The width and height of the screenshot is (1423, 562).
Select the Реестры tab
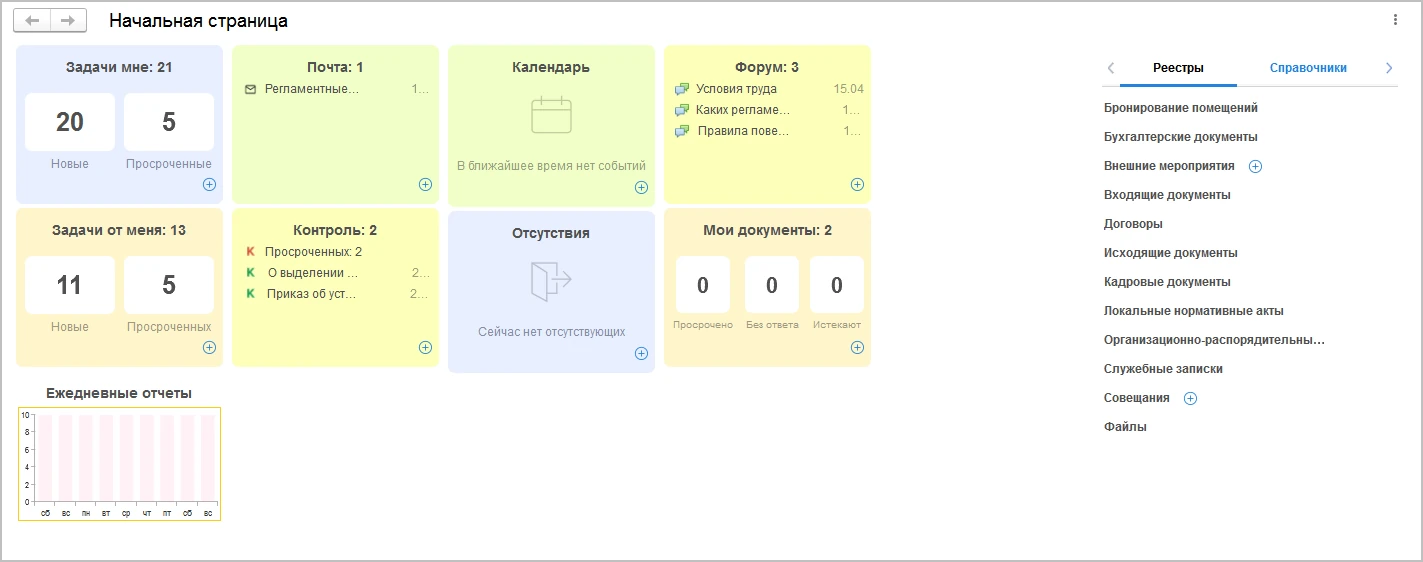[1177, 68]
